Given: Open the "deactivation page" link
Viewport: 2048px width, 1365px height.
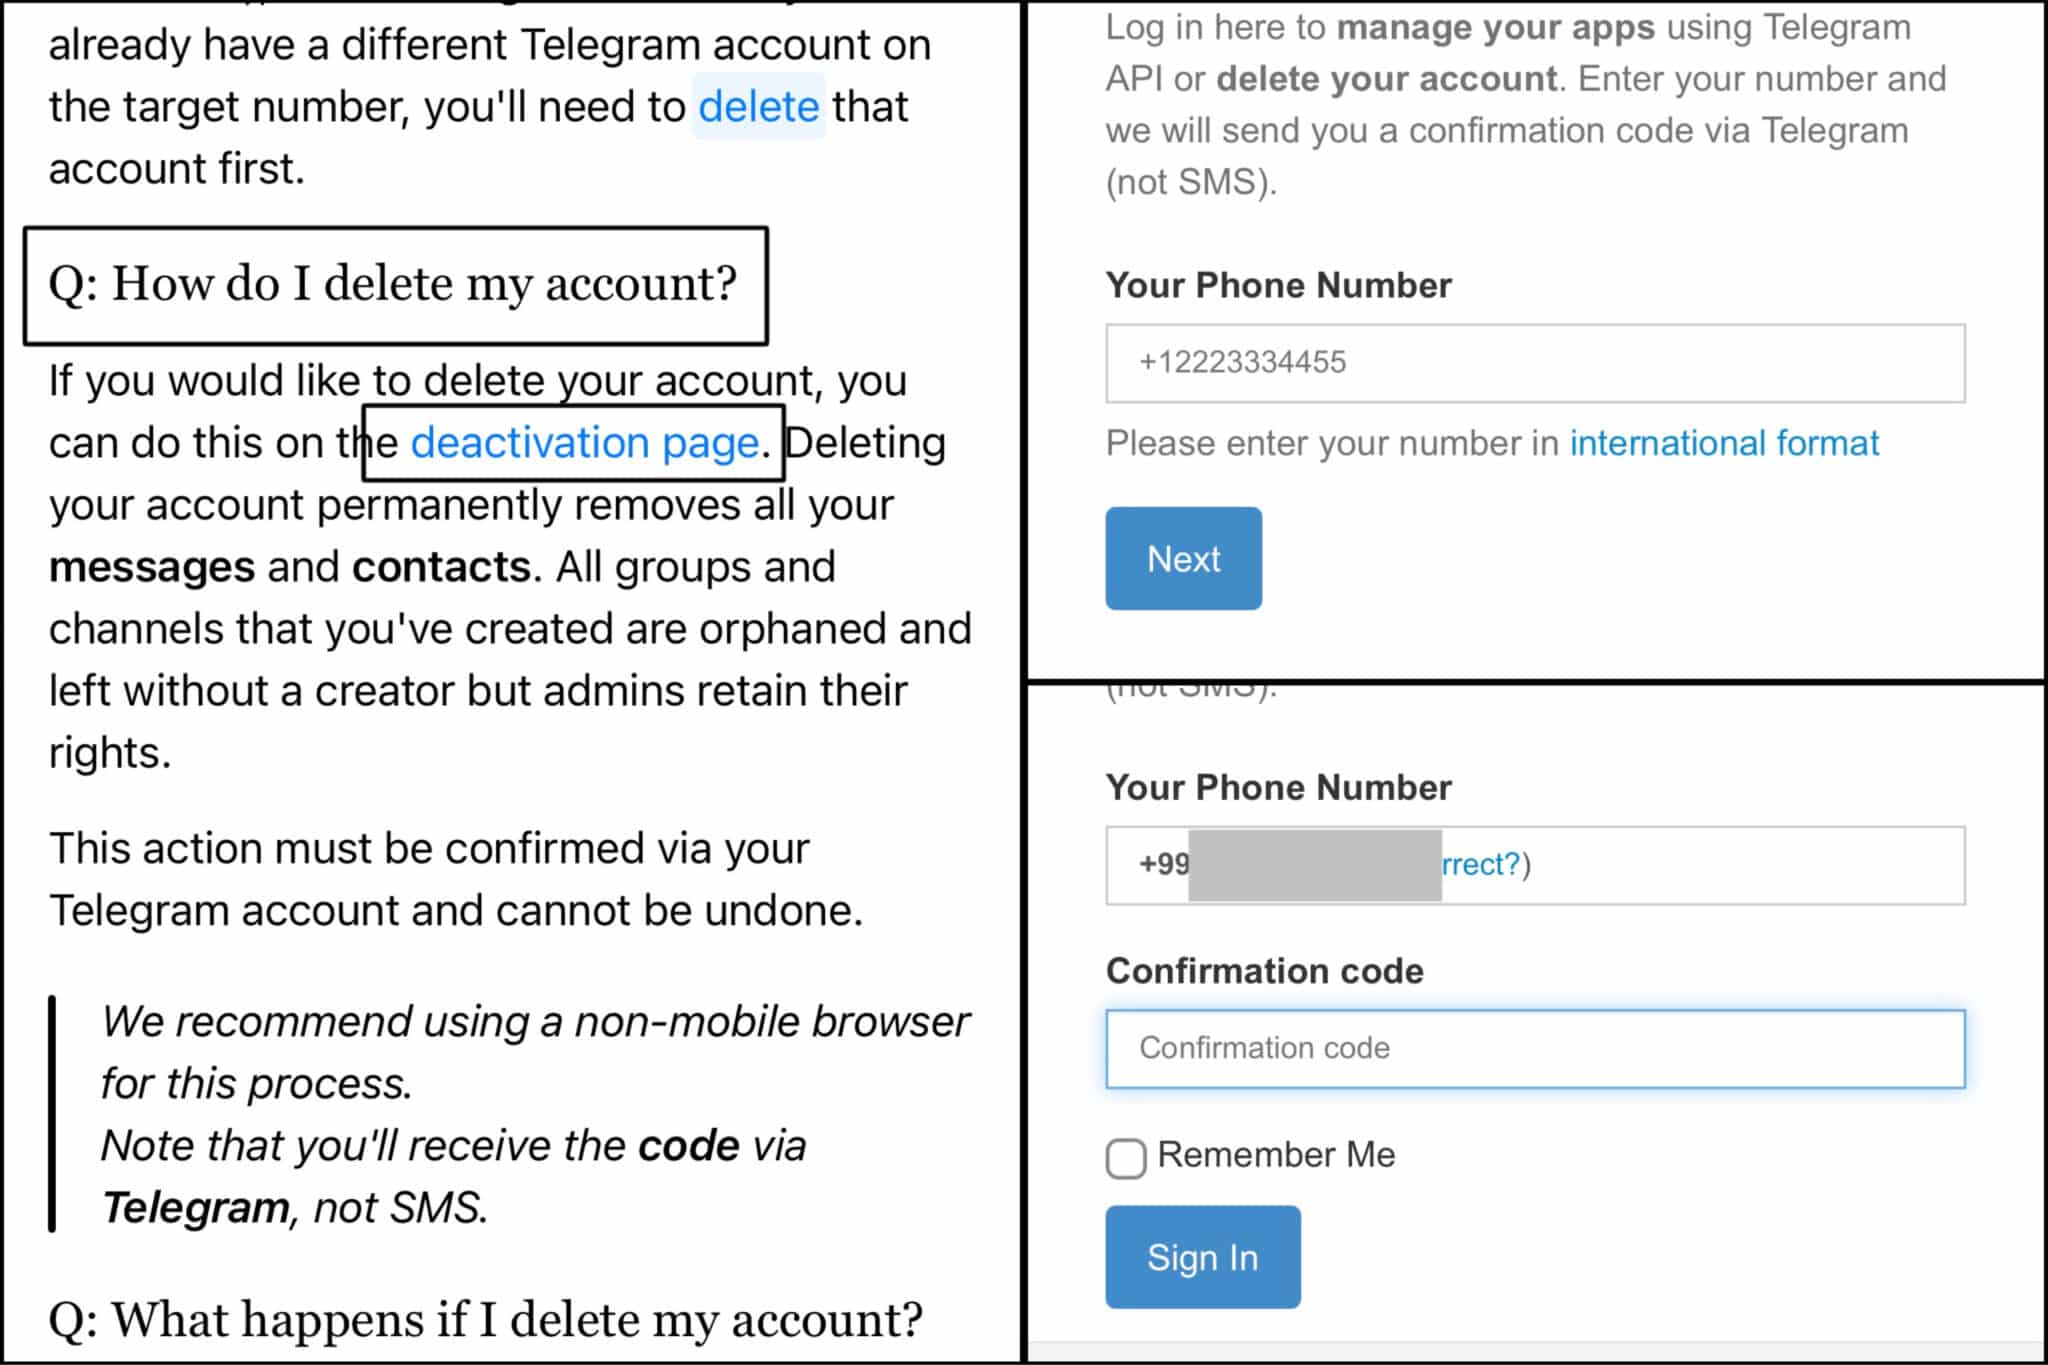Looking at the screenshot, I should (x=585, y=443).
